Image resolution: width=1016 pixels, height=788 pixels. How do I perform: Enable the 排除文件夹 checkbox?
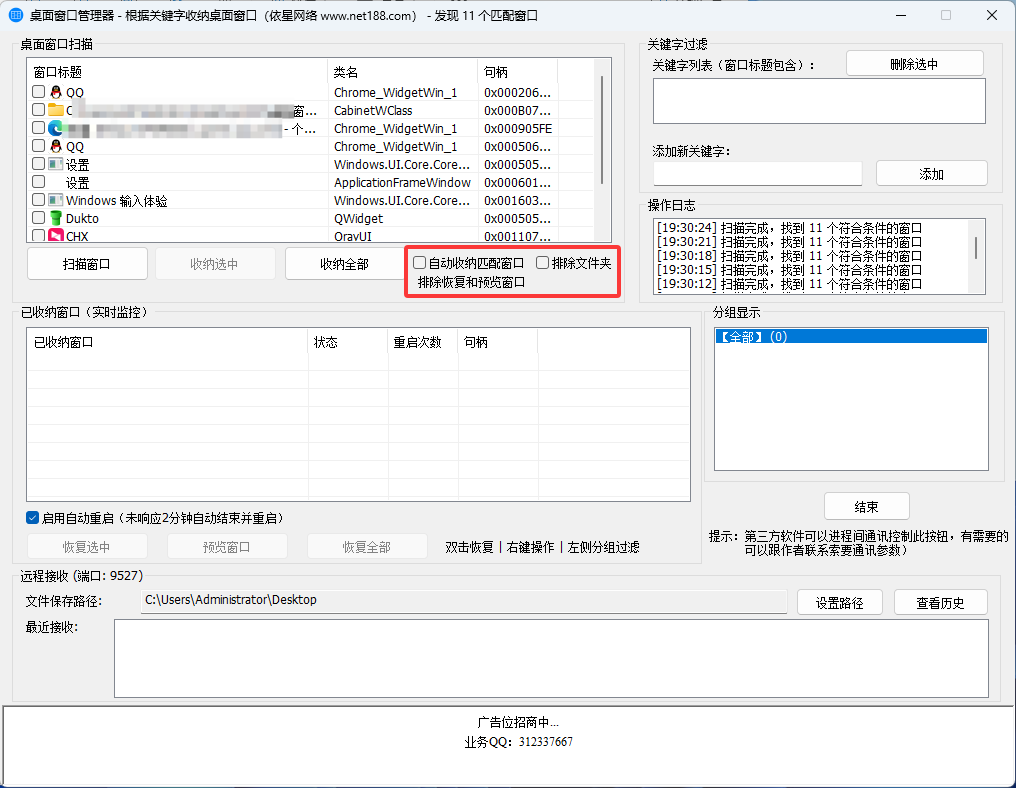coord(540,262)
